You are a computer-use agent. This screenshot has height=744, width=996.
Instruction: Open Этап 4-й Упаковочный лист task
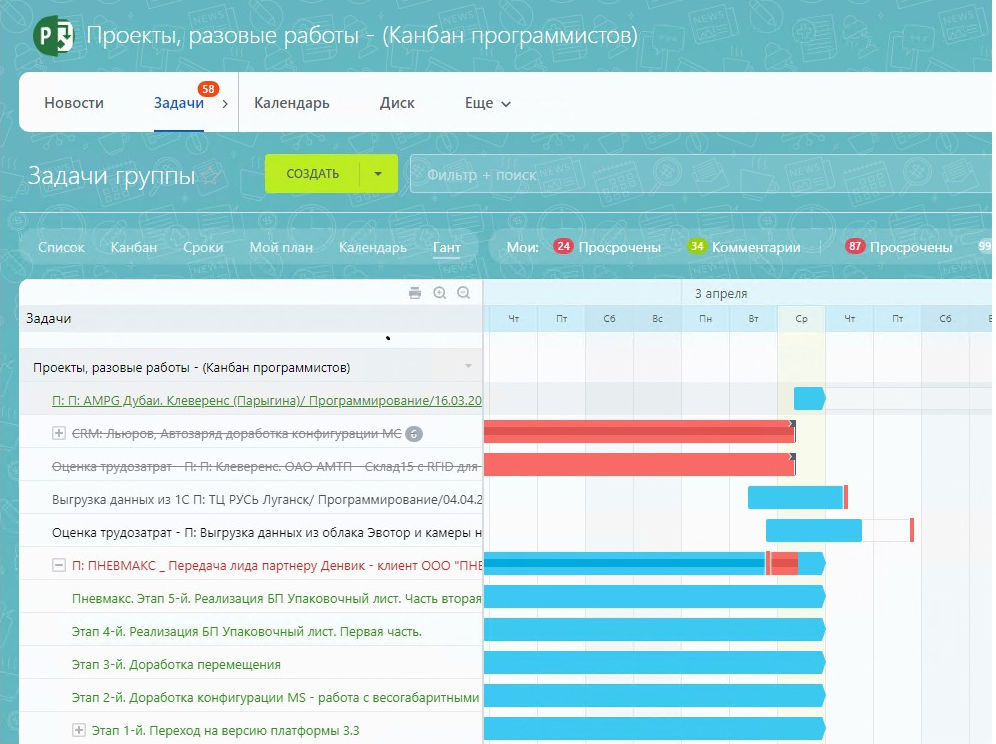pyautogui.click(x=247, y=632)
